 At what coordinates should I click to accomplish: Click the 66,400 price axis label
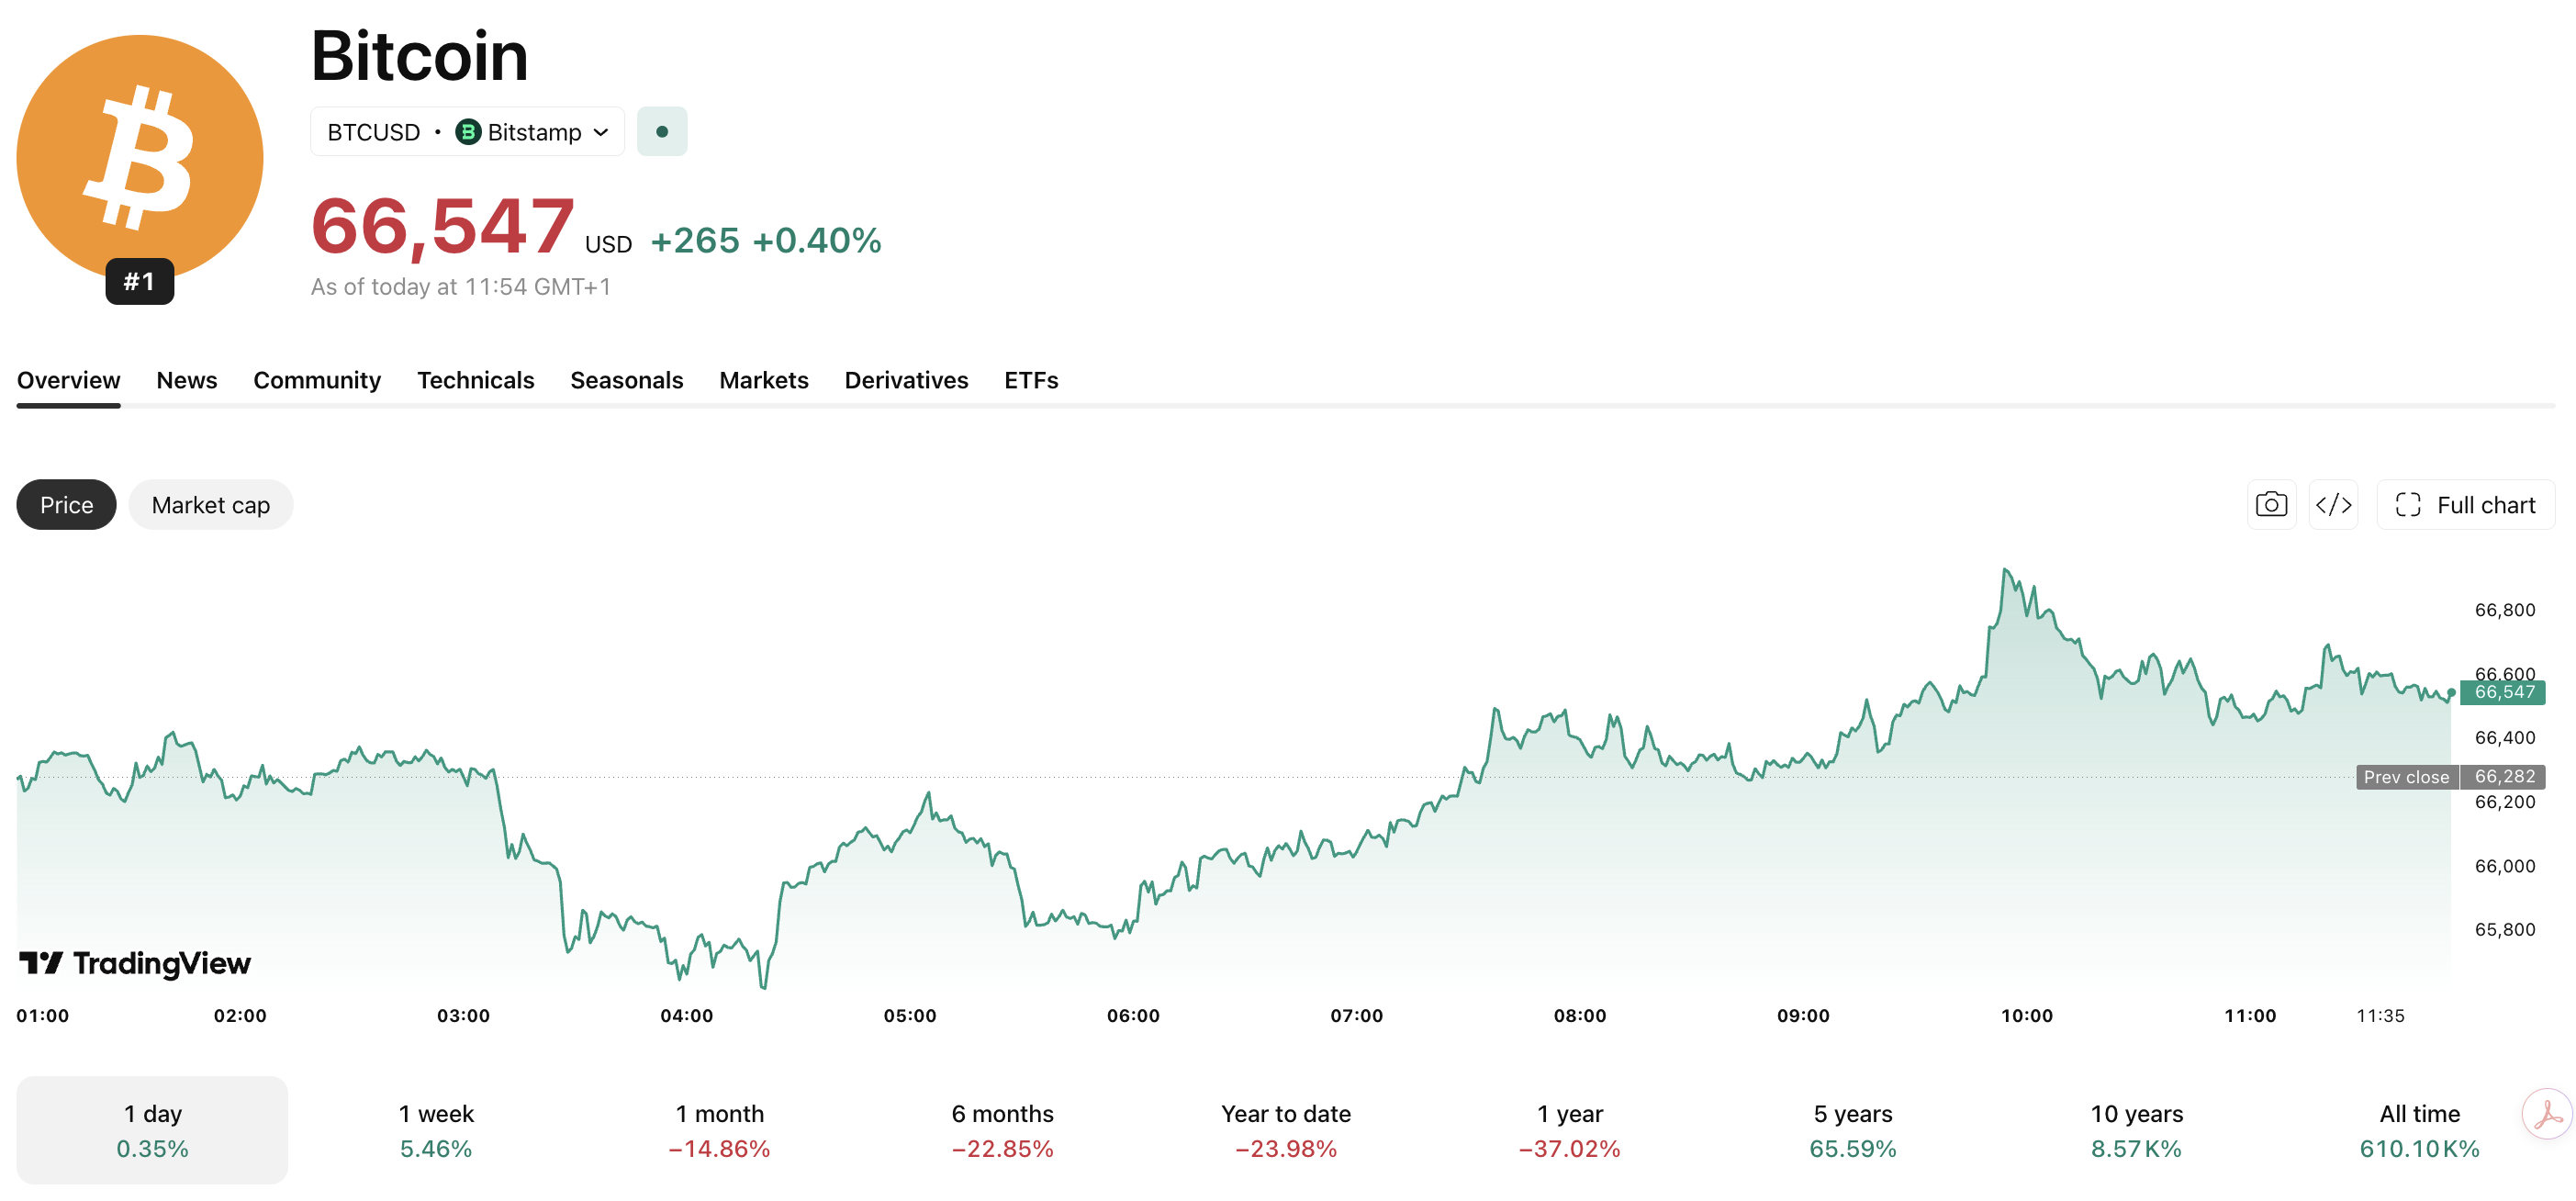(x=2505, y=738)
